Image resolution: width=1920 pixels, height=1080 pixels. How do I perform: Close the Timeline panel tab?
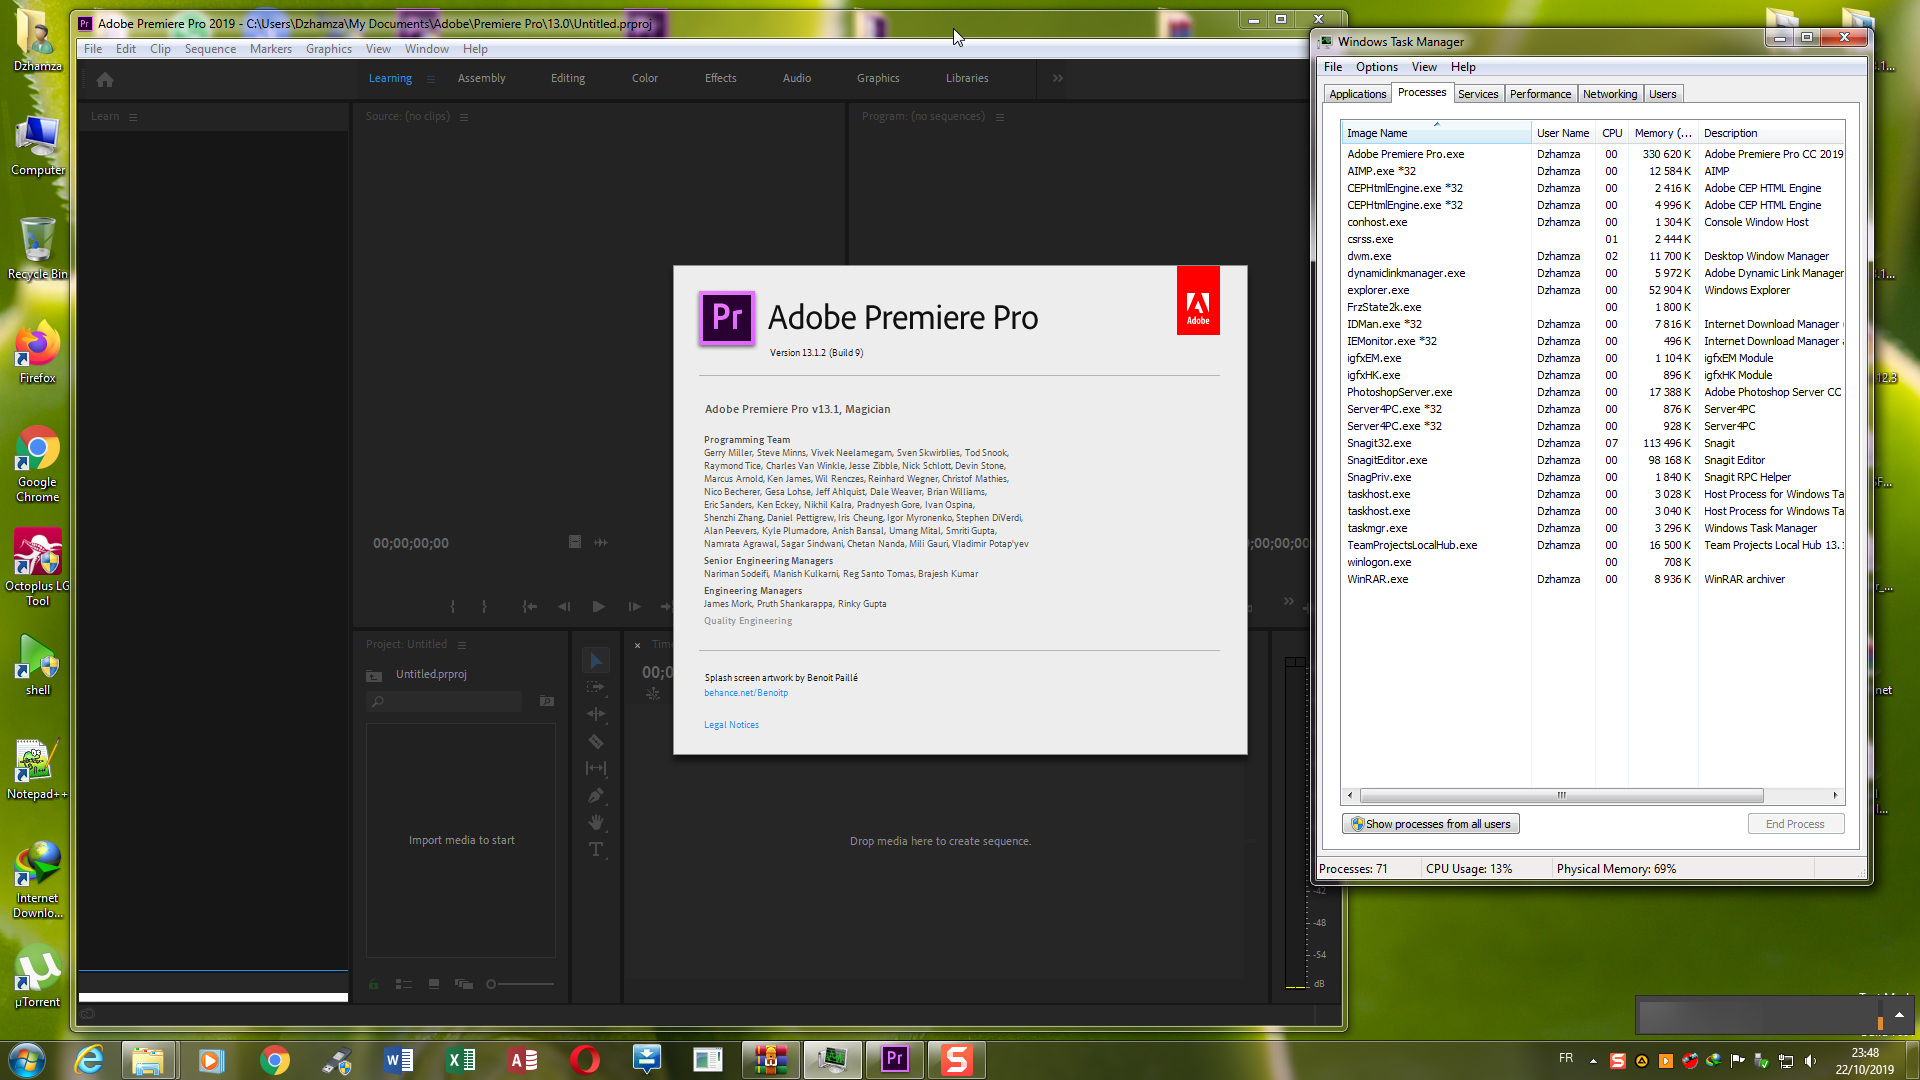point(638,645)
